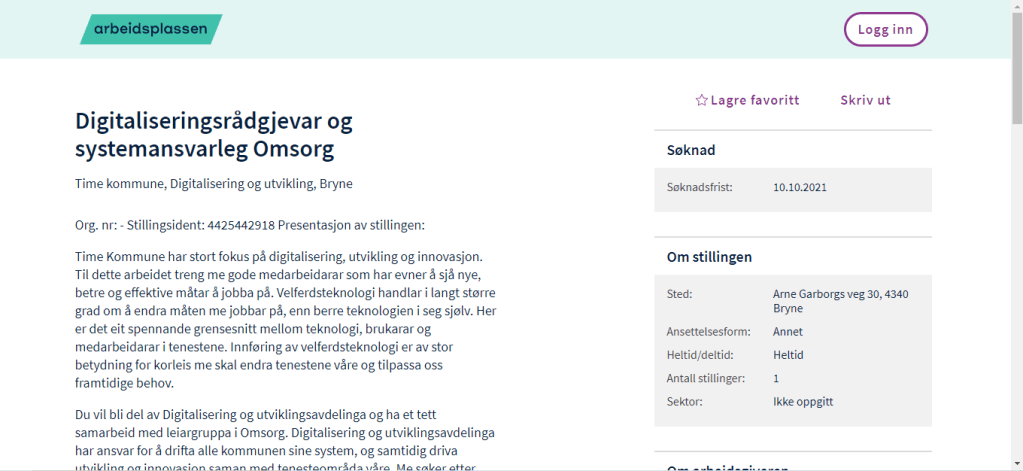Image resolution: width=1023 pixels, height=471 pixels.
Task: Click the paragraph starting with Time Kommune
Action: (x=285, y=320)
